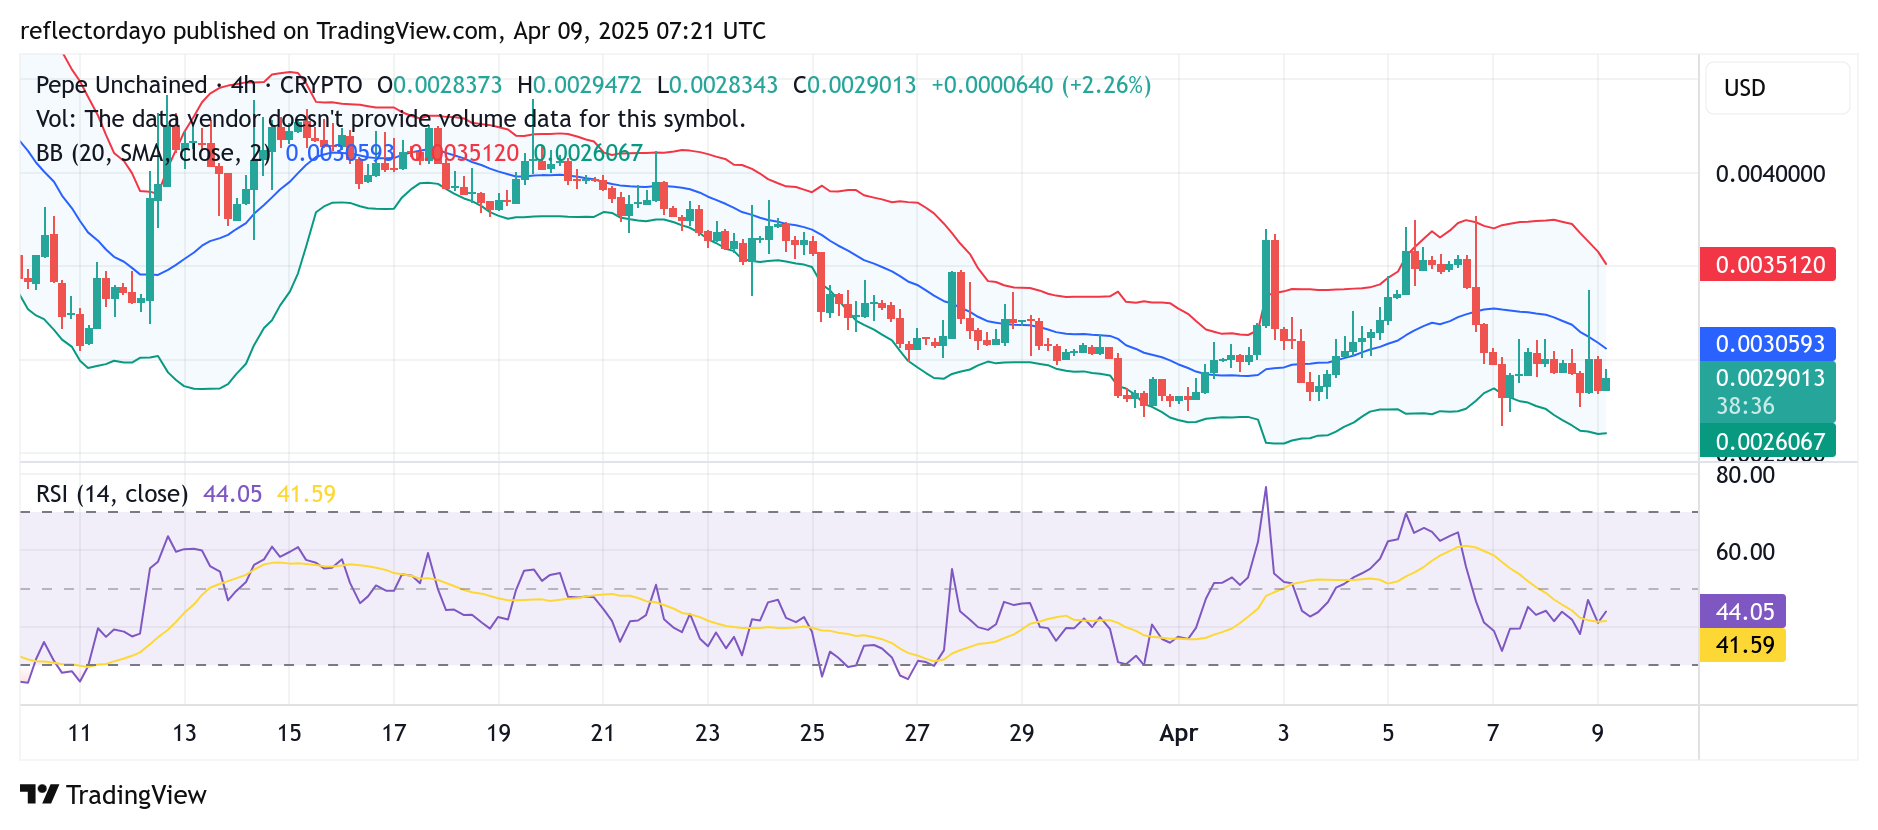This screenshot has height=830, width=1878.
Task: Click the 21 date label on time axis
Action: [x=603, y=733]
